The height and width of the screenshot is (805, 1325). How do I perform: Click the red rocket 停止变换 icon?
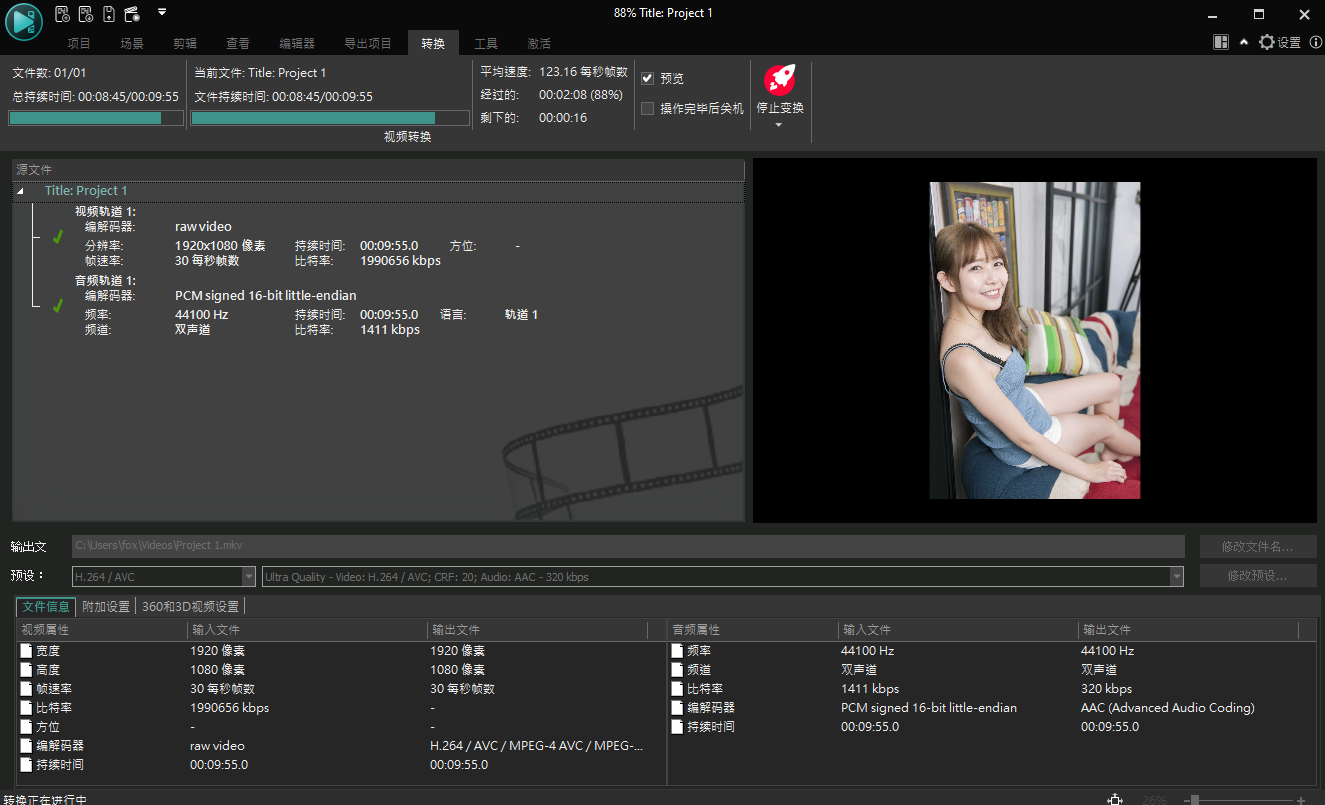780,80
